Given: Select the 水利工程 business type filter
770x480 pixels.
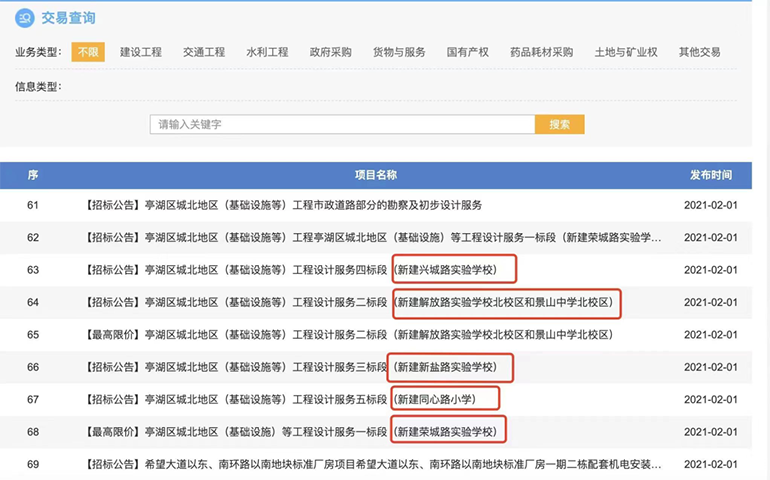Looking at the screenshot, I should tap(267, 52).
